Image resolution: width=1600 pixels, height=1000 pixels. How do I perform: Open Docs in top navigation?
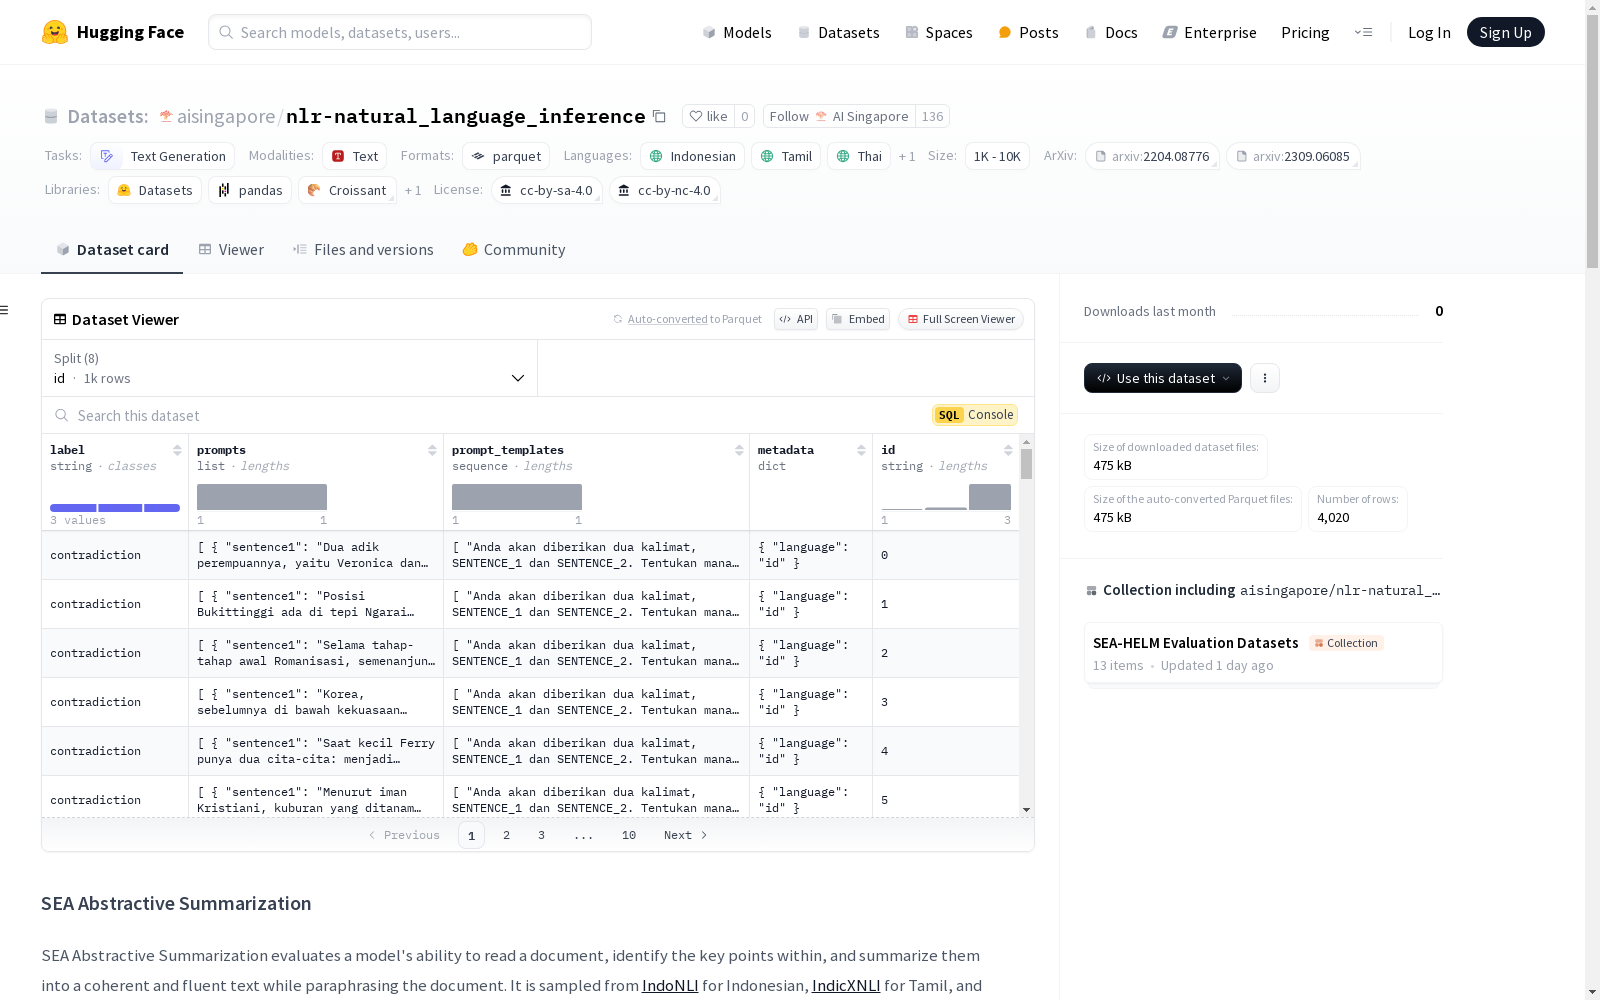tap(1111, 32)
